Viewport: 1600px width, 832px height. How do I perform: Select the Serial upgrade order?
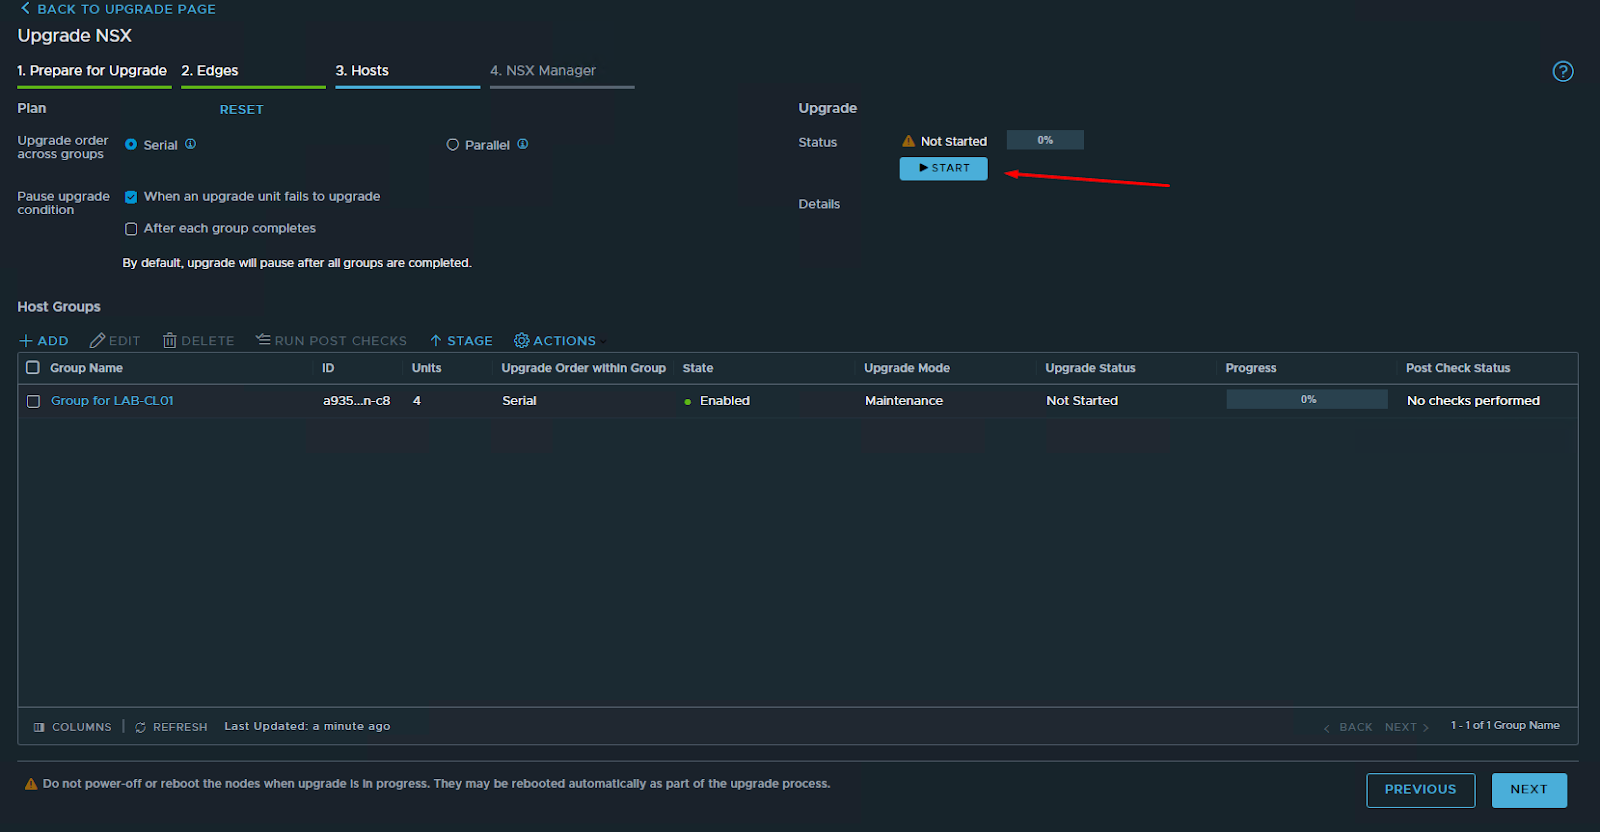(x=131, y=144)
